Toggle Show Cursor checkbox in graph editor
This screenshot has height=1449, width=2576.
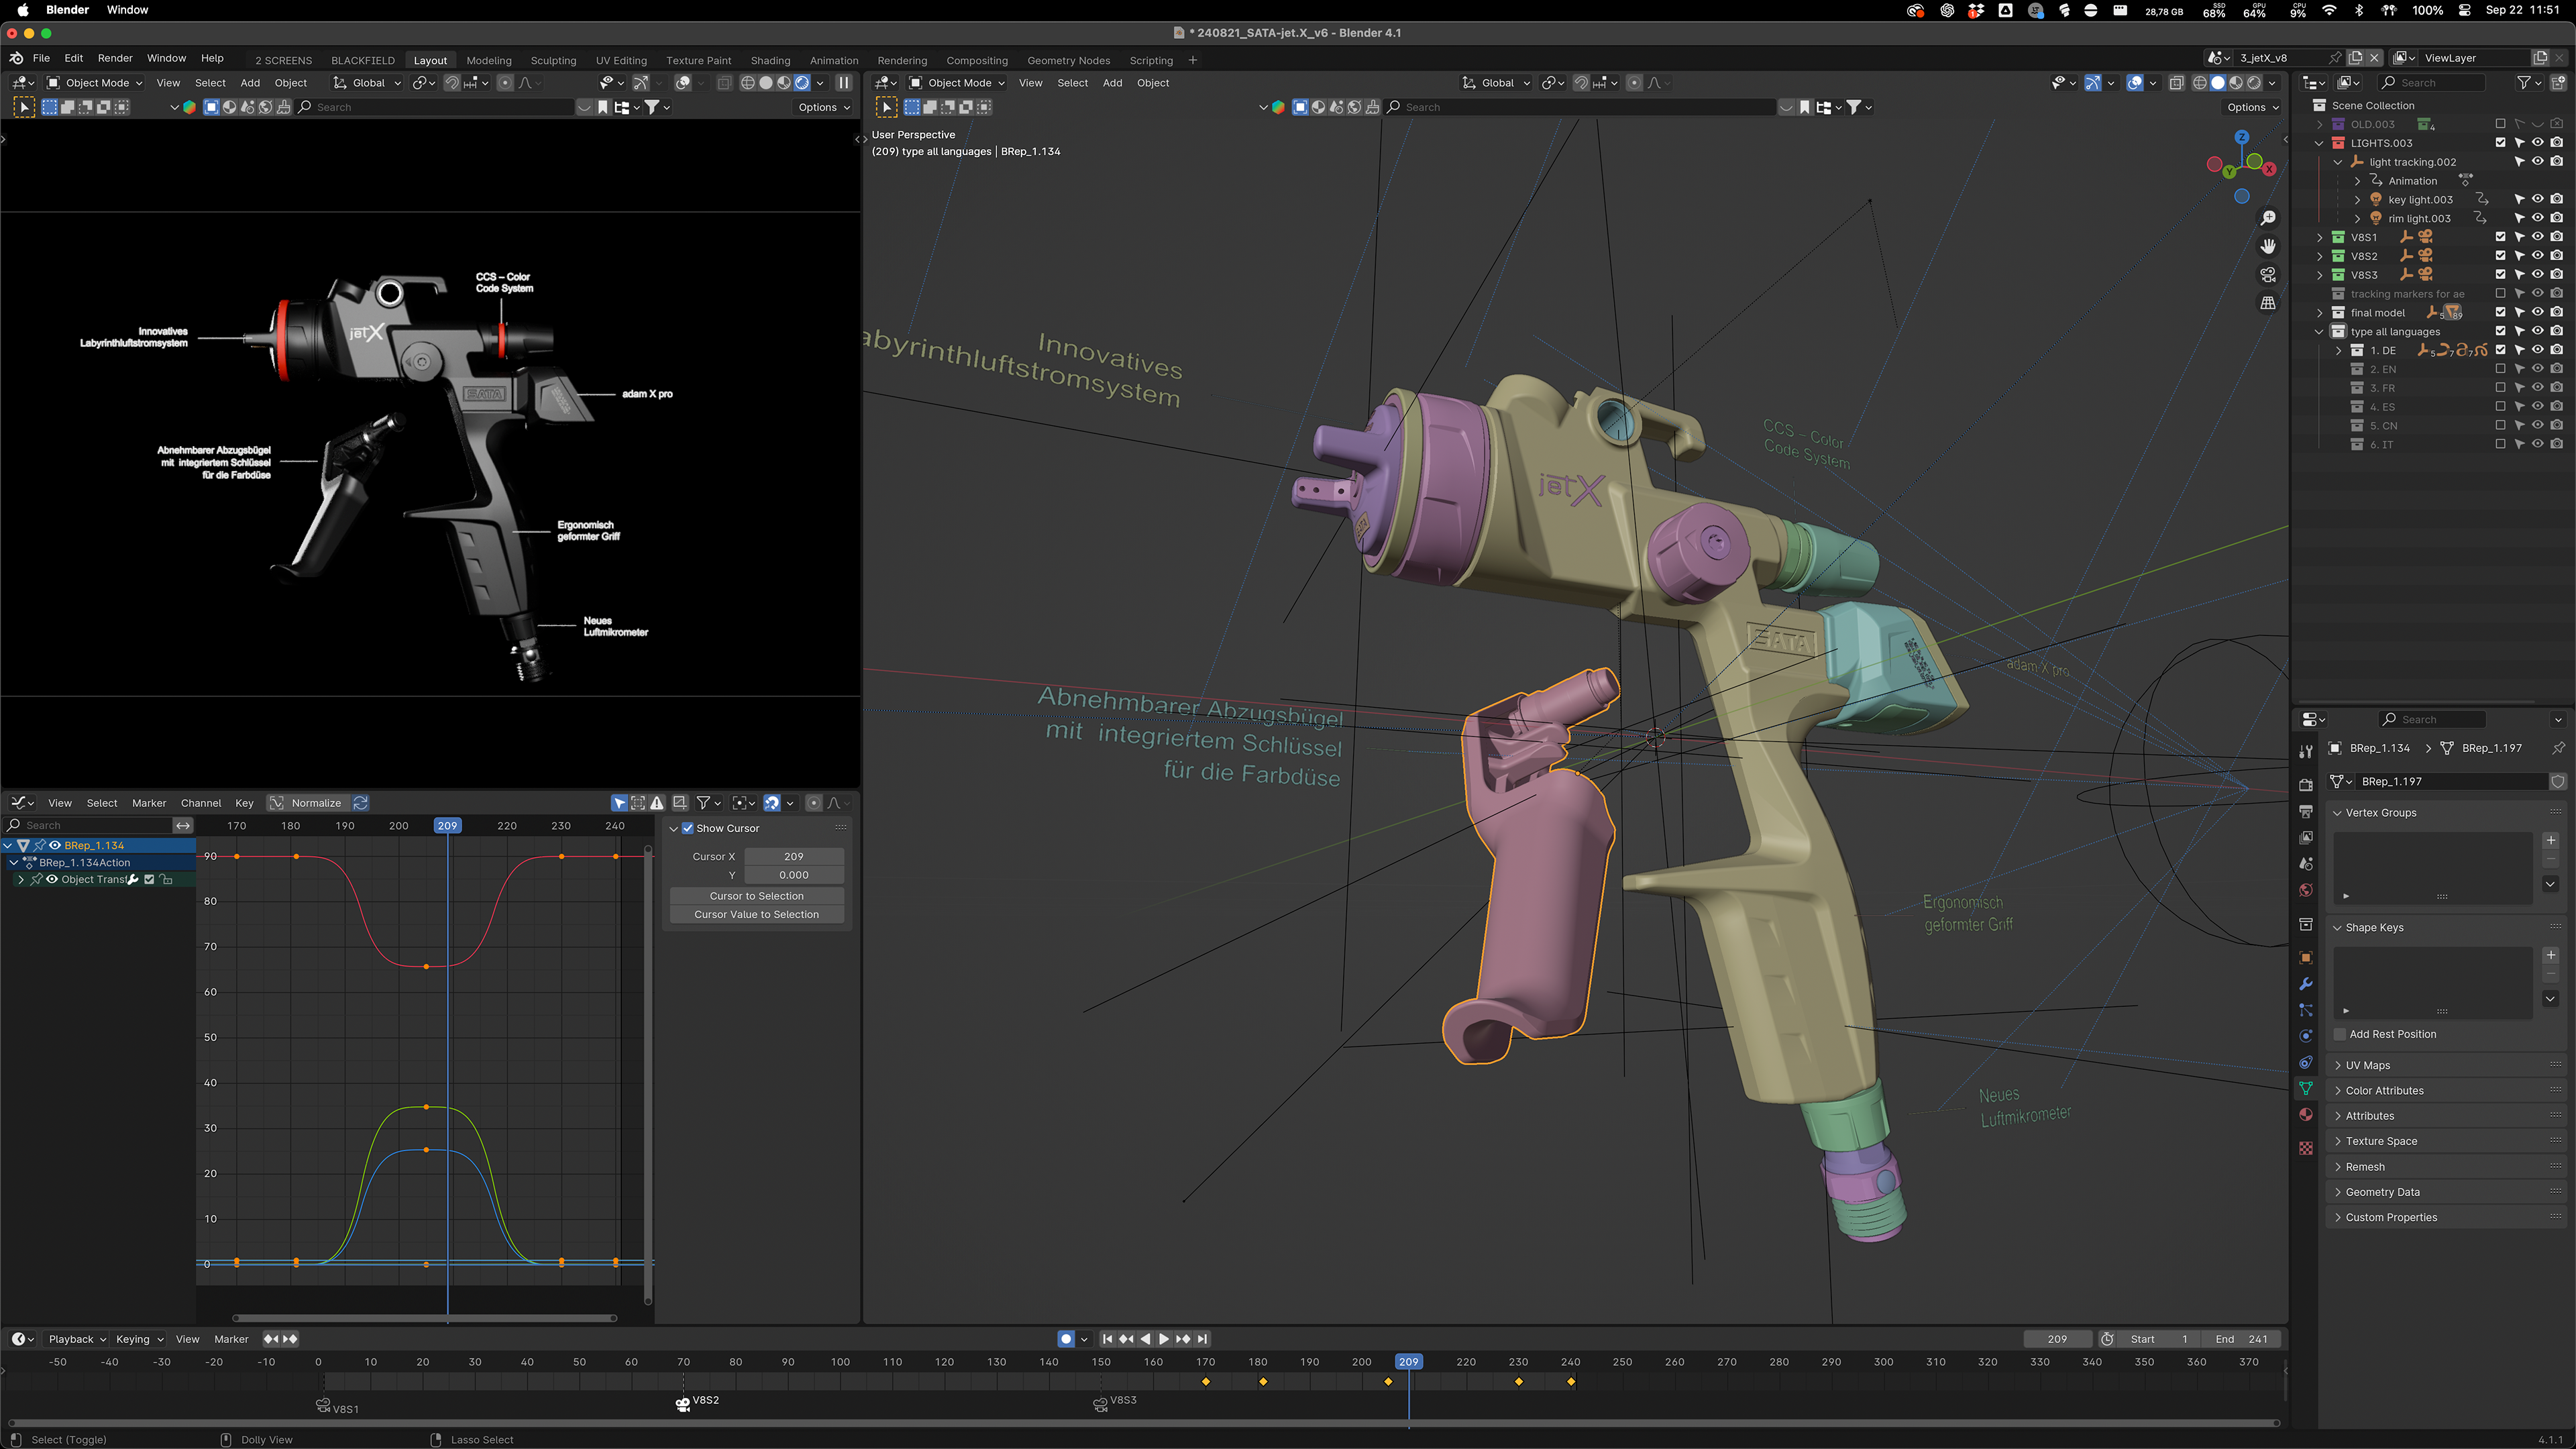(687, 828)
